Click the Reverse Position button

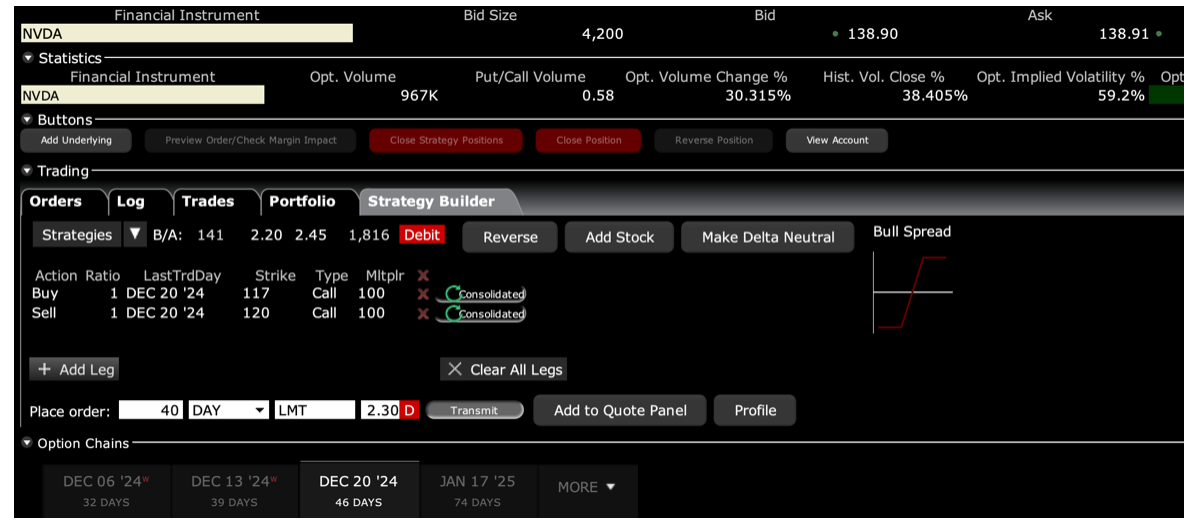pyautogui.click(x=714, y=140)
